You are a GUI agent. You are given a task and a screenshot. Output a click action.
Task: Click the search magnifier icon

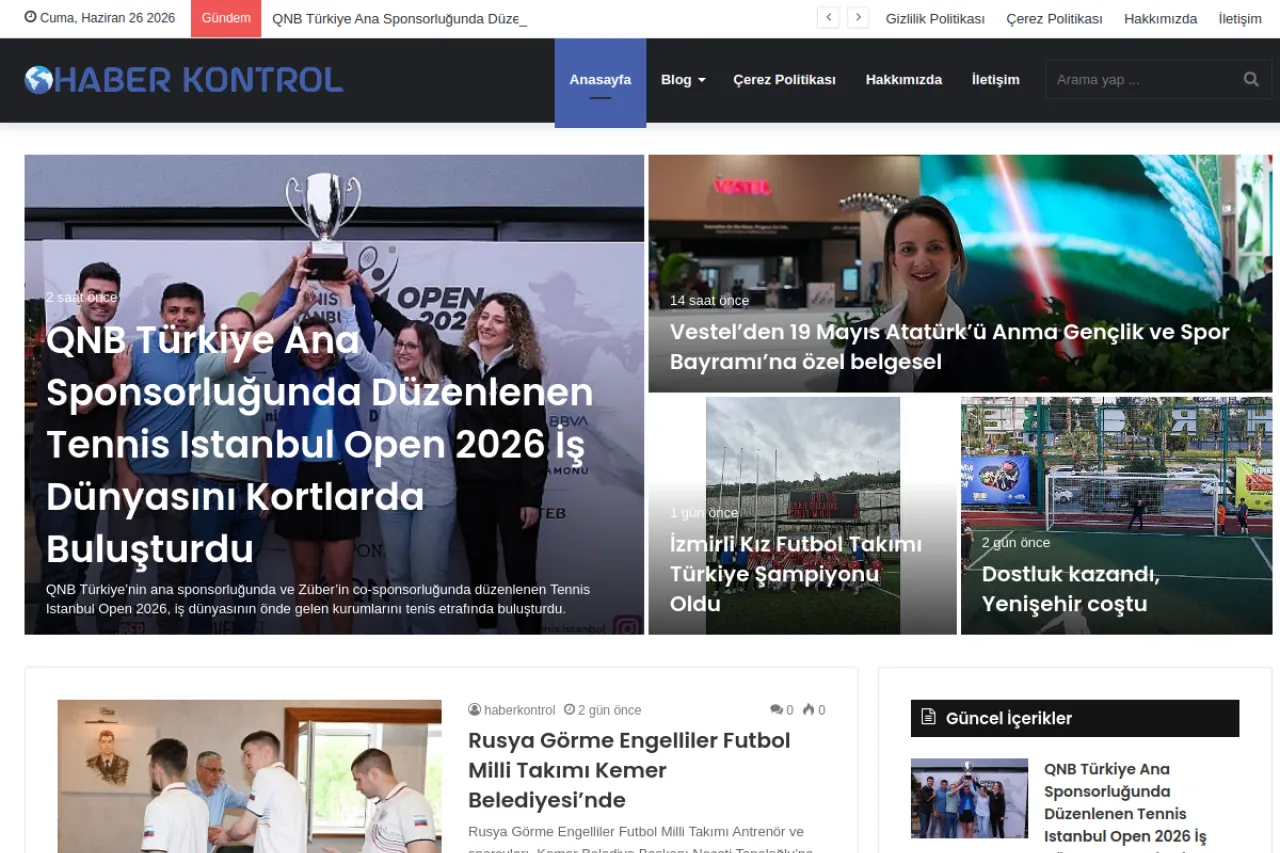point(1251,80)
